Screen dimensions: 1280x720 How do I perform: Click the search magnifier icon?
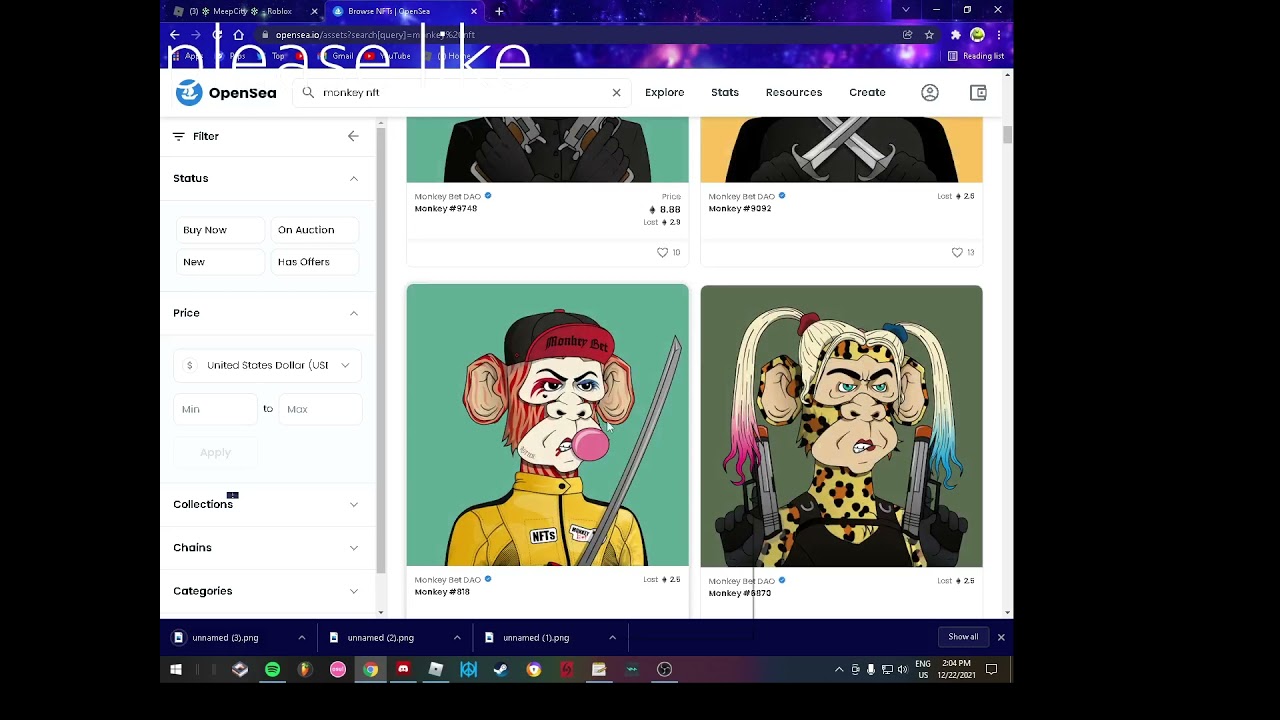(x=308, y=92)
